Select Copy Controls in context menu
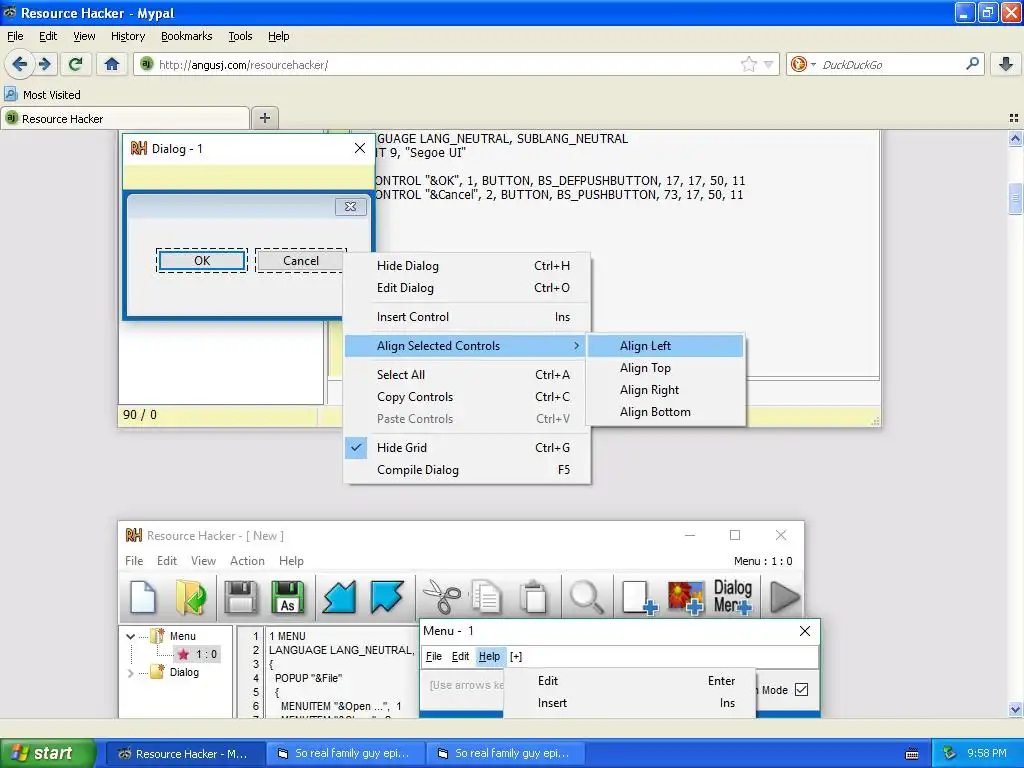 468,396
